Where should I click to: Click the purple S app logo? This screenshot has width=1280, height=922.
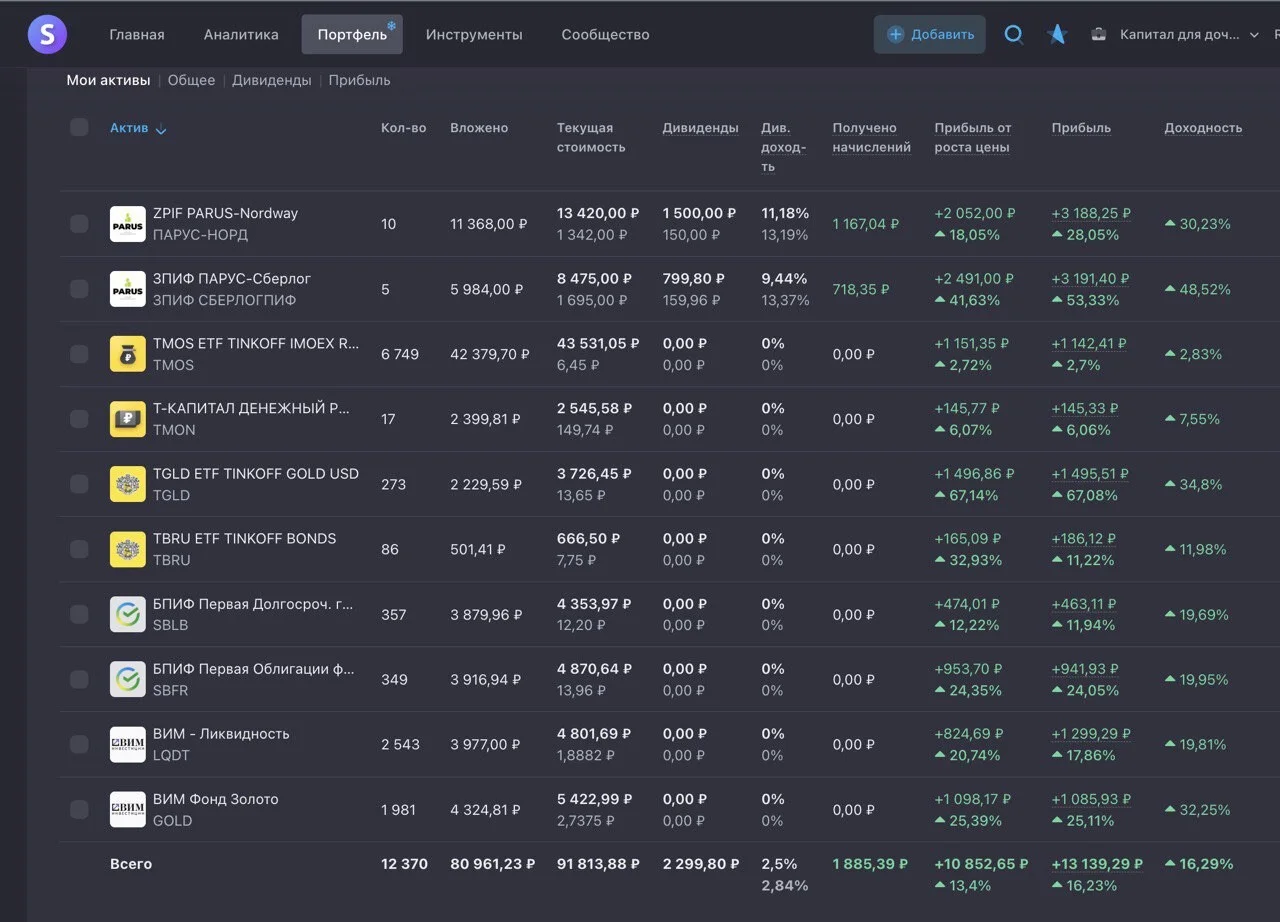[47, 35]
